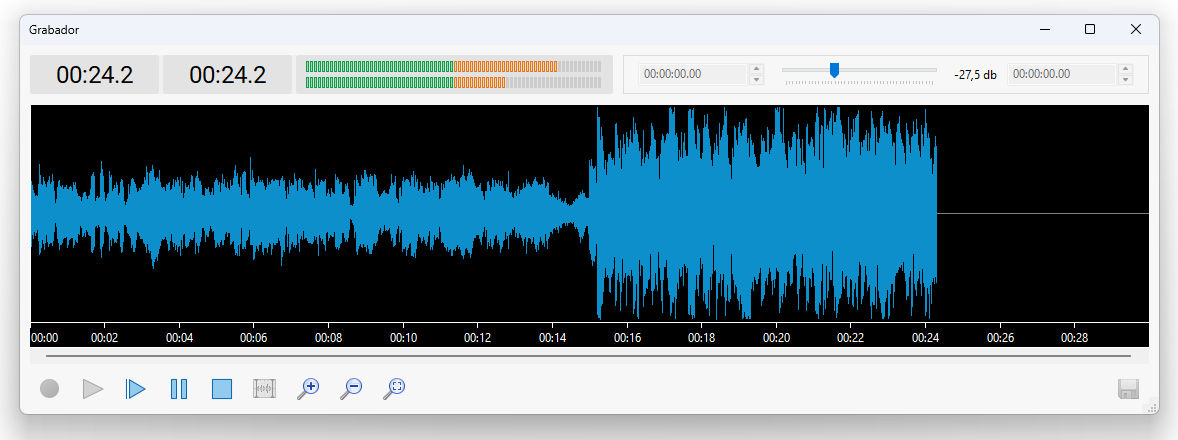Viewport: 1178px width, 440px height.
Task: Click the gray Record button
Action: (x=50, y=389)
